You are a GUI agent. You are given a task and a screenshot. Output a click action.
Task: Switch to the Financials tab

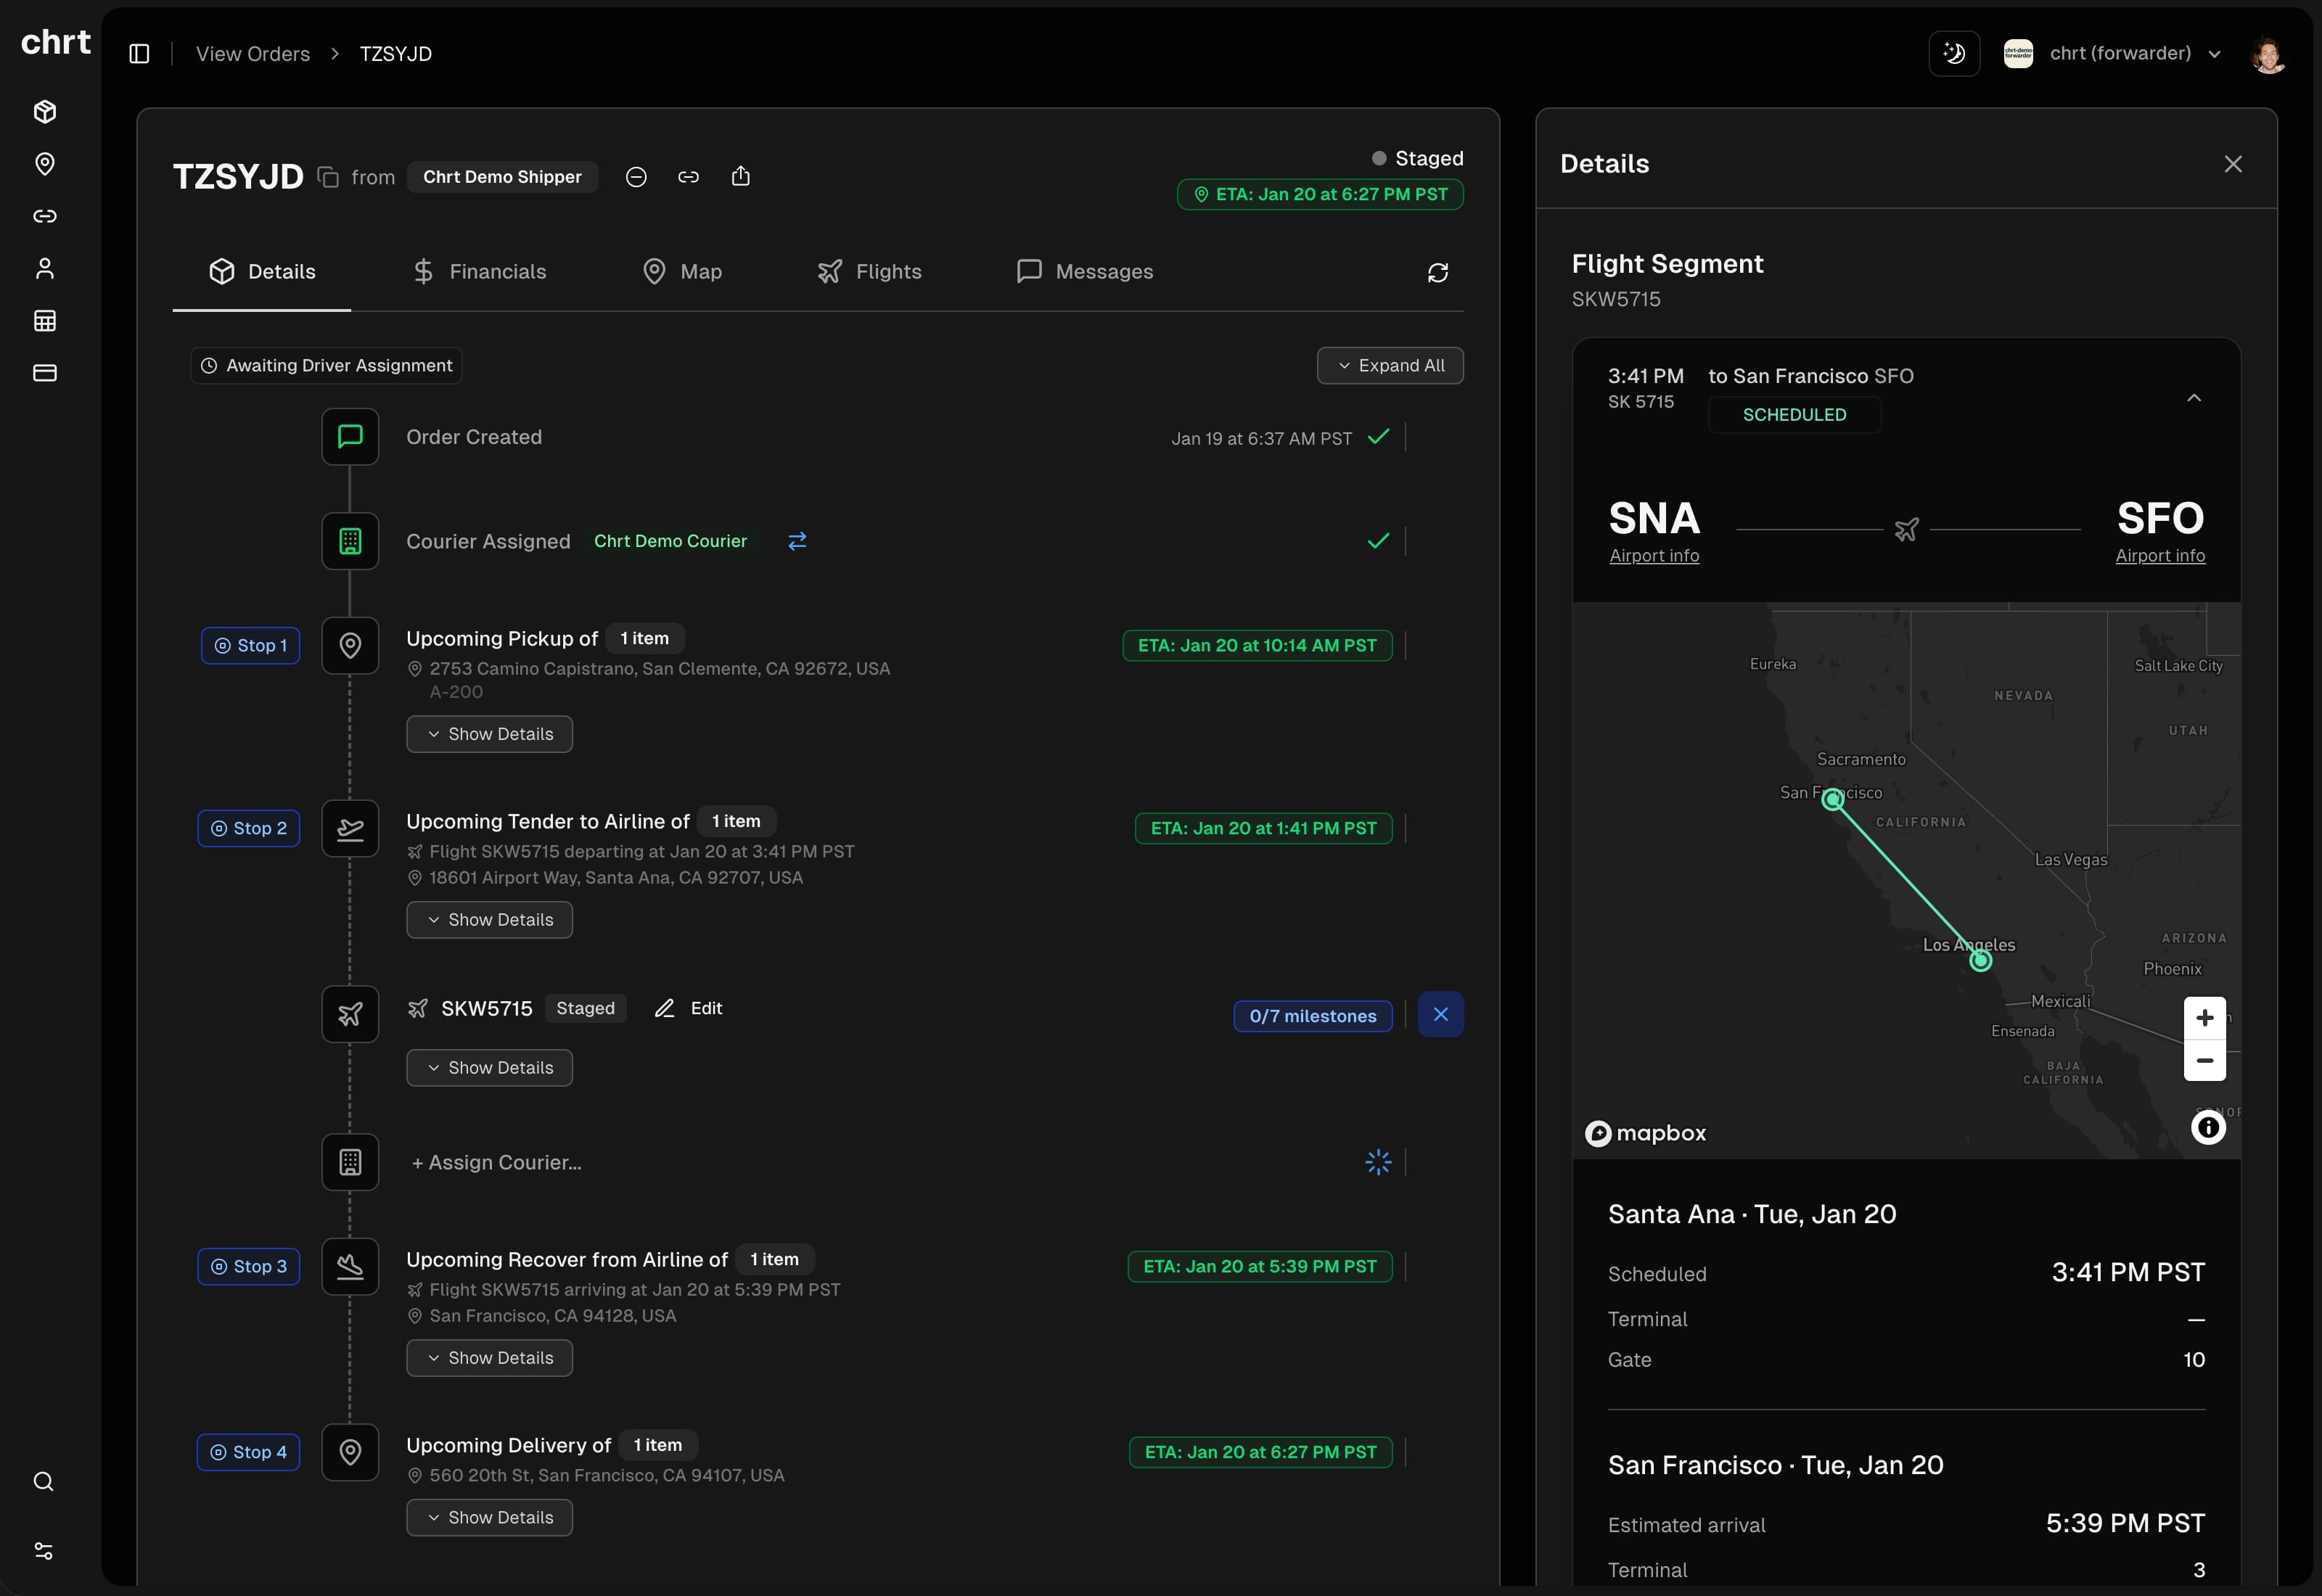[480, 271]
